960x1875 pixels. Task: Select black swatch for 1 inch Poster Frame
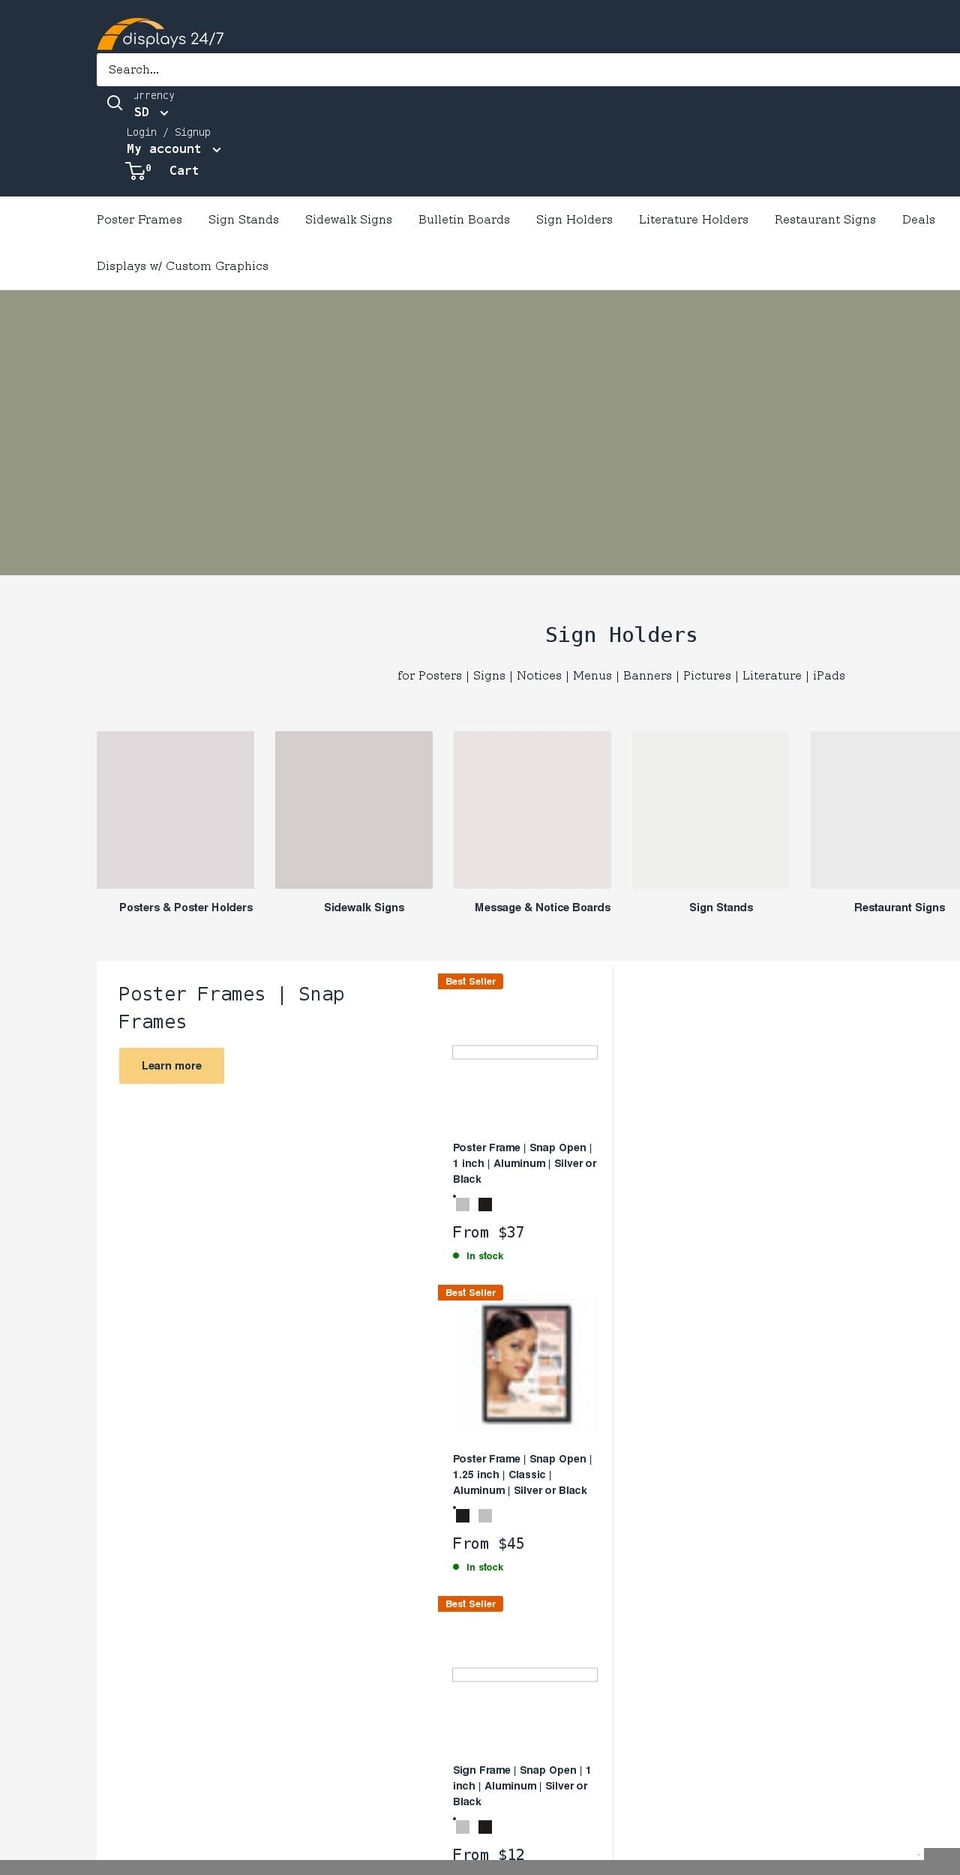485,1205
